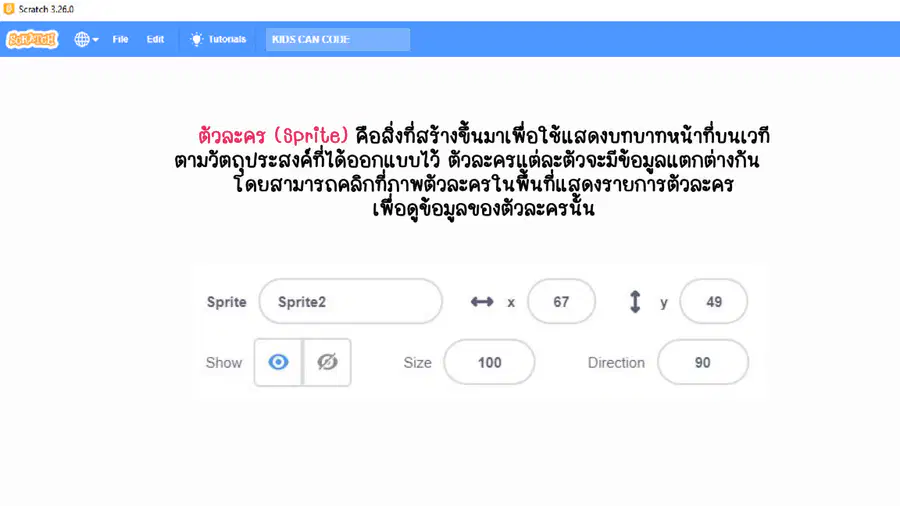Click the Scratch 3.26.0 title bar icon

click(x=9, y=9)
